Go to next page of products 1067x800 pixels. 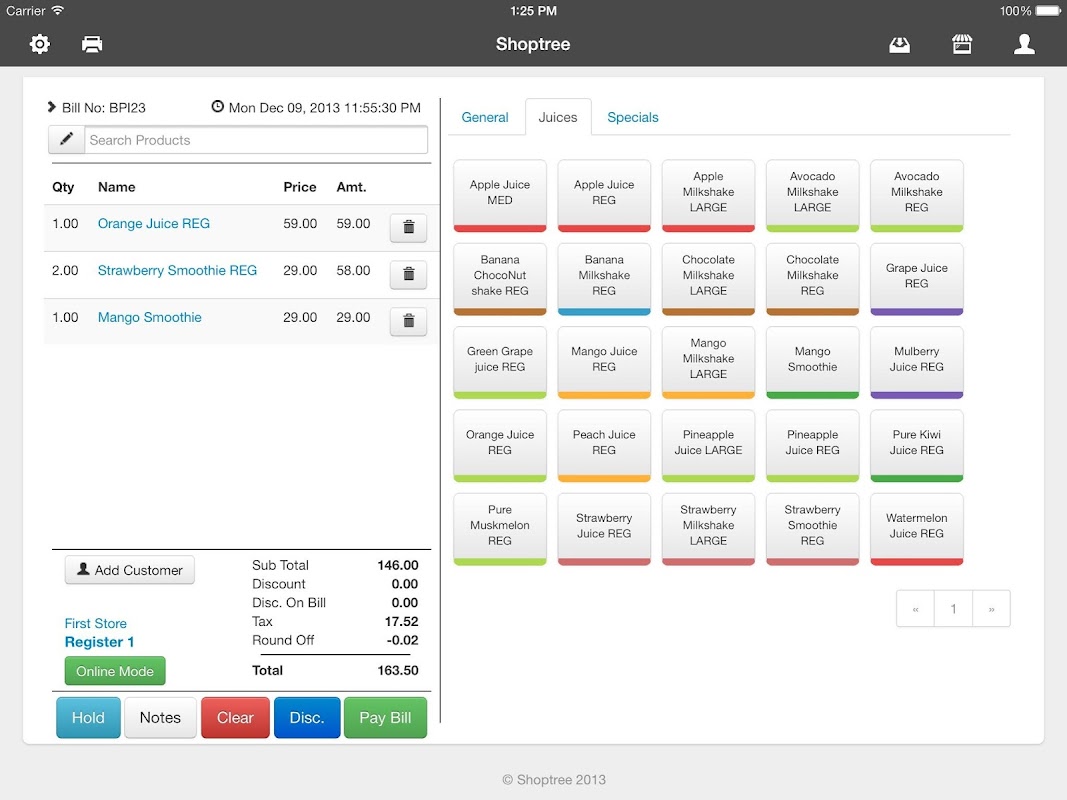(991, 608)
